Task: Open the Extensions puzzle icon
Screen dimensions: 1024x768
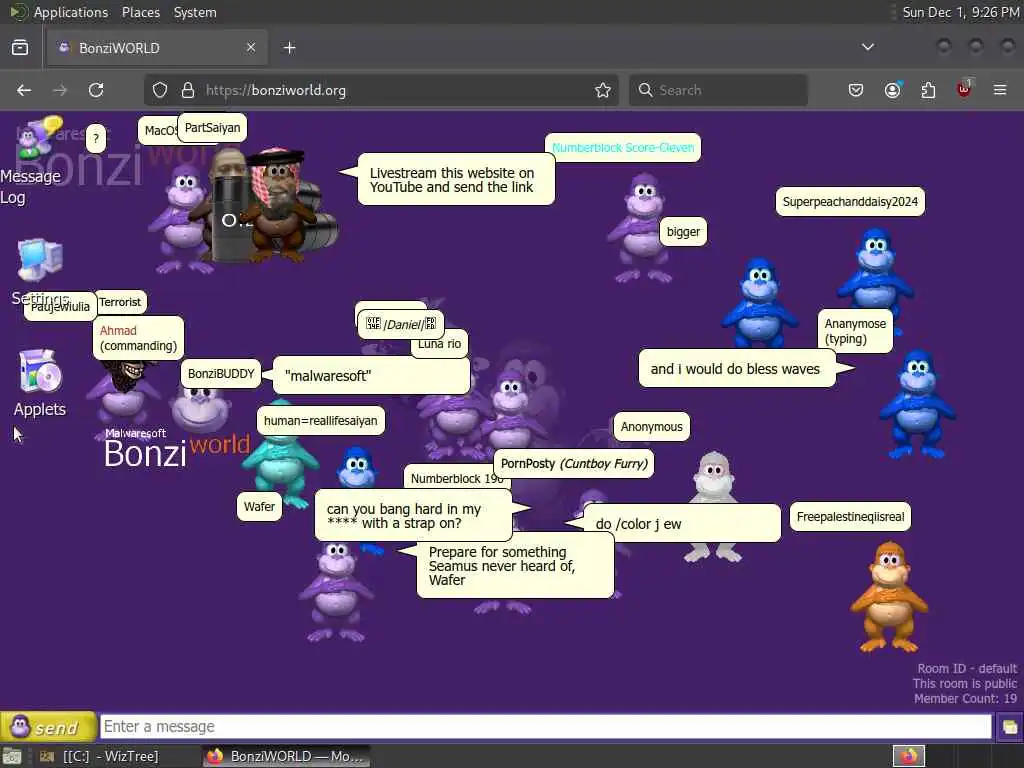Action: pos(928,90)
